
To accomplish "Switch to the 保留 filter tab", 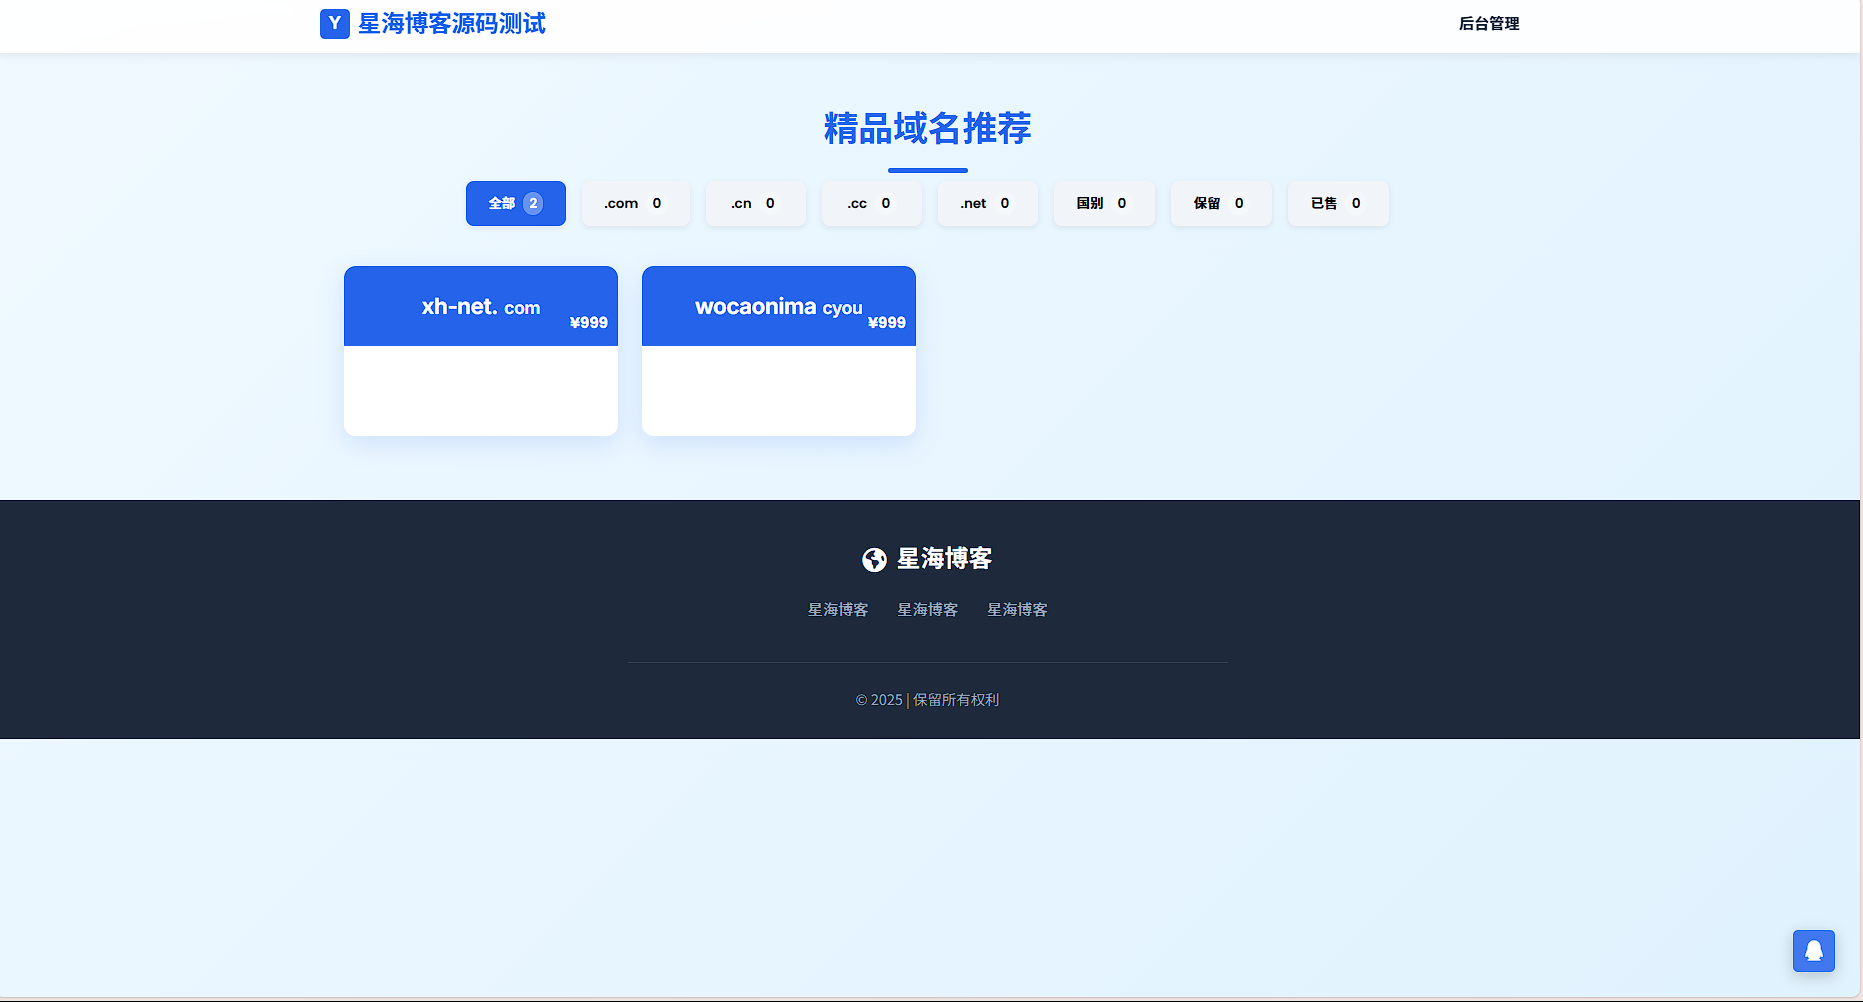I will click(1220, 203).
